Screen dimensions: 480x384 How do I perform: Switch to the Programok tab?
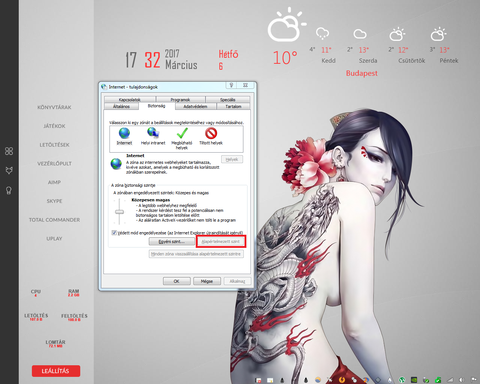[180, 99]
